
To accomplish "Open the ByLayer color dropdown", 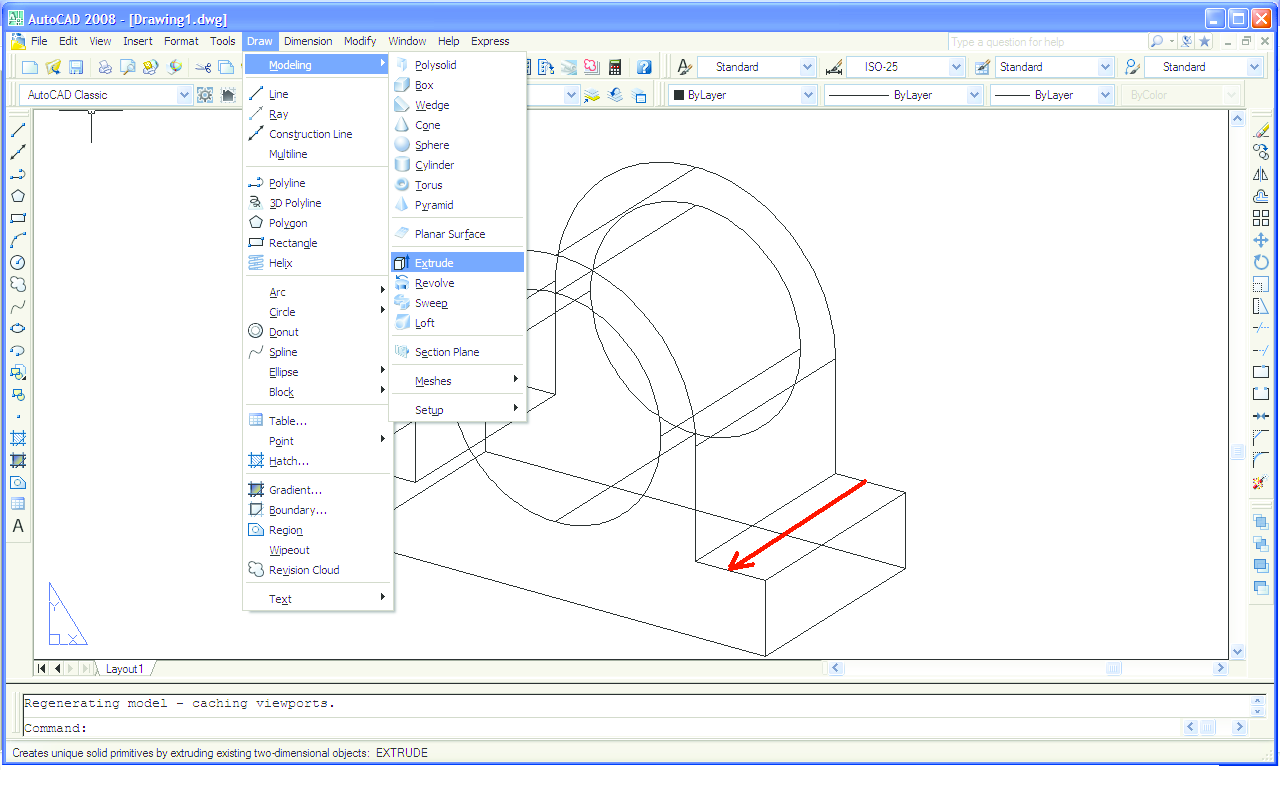I will [x=808, y=95].
